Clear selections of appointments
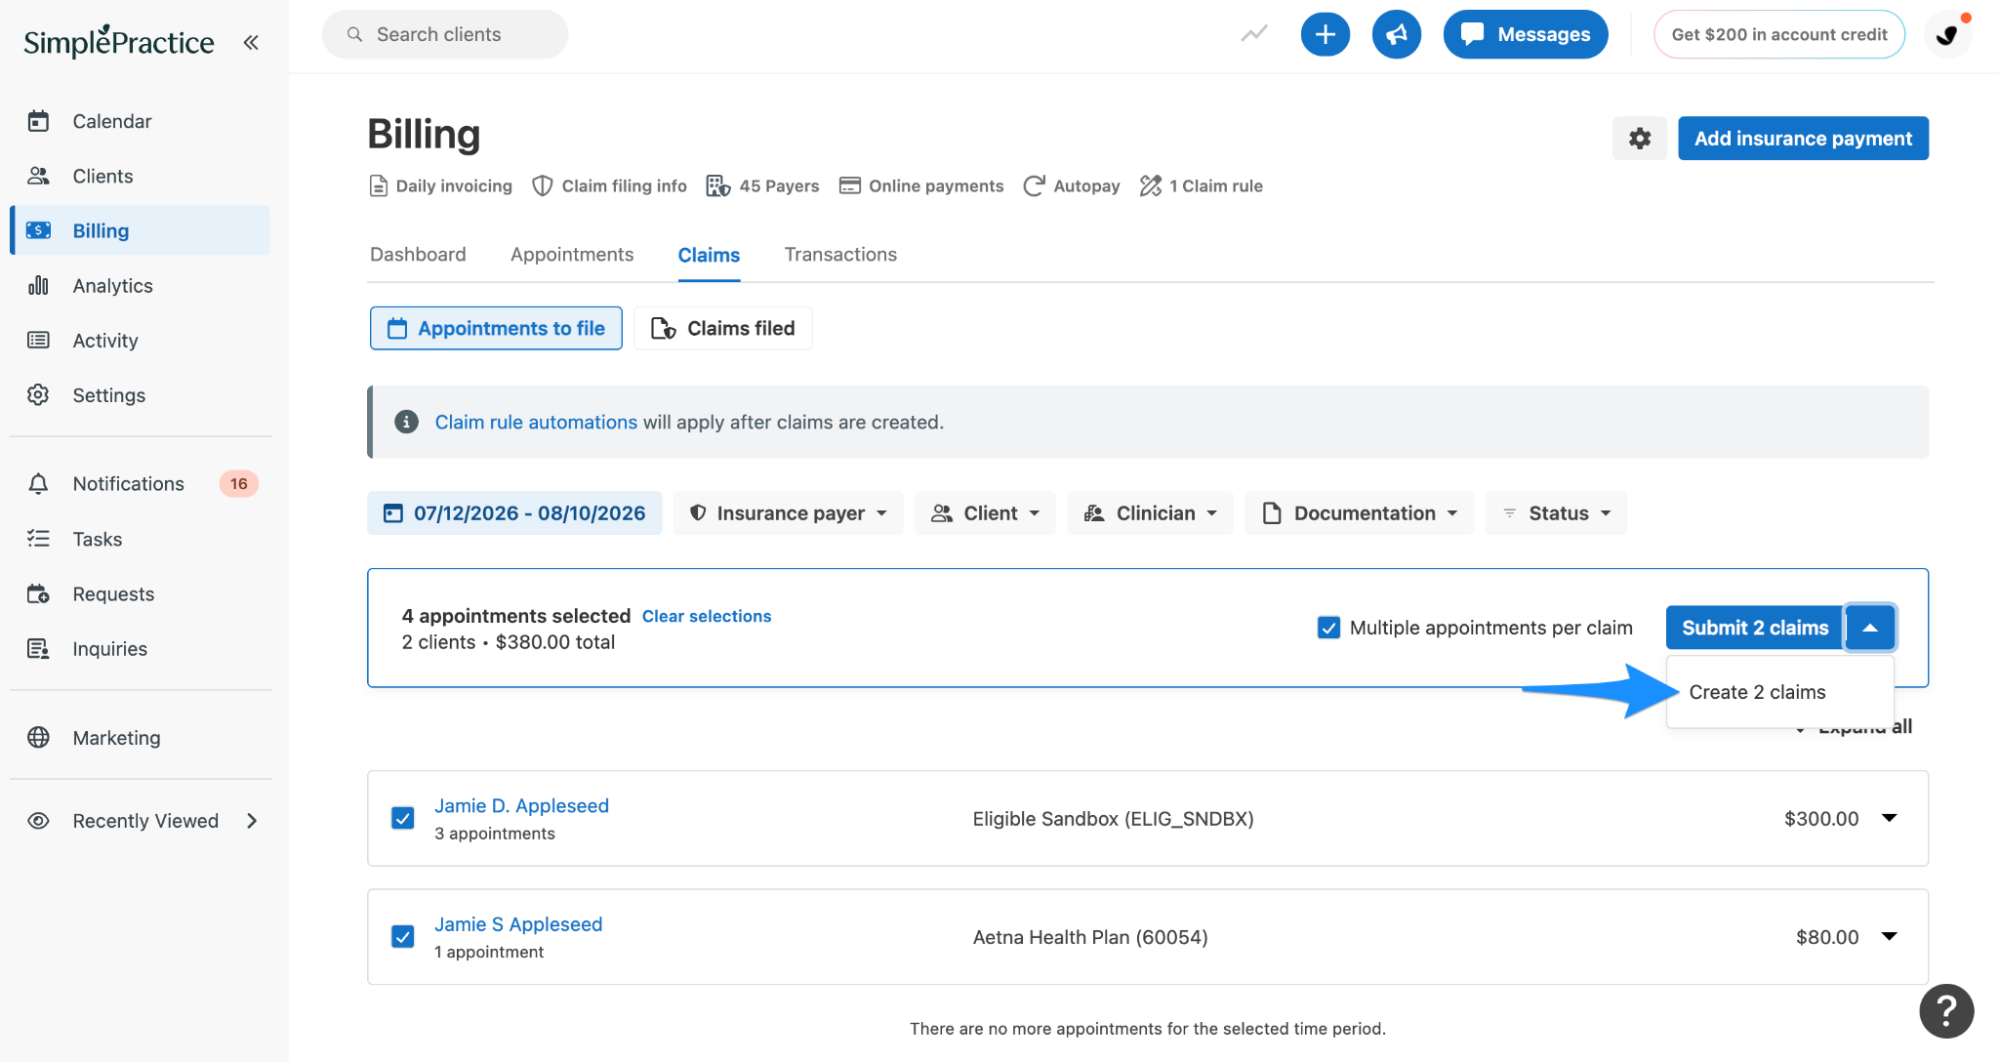 coord(706,616)
